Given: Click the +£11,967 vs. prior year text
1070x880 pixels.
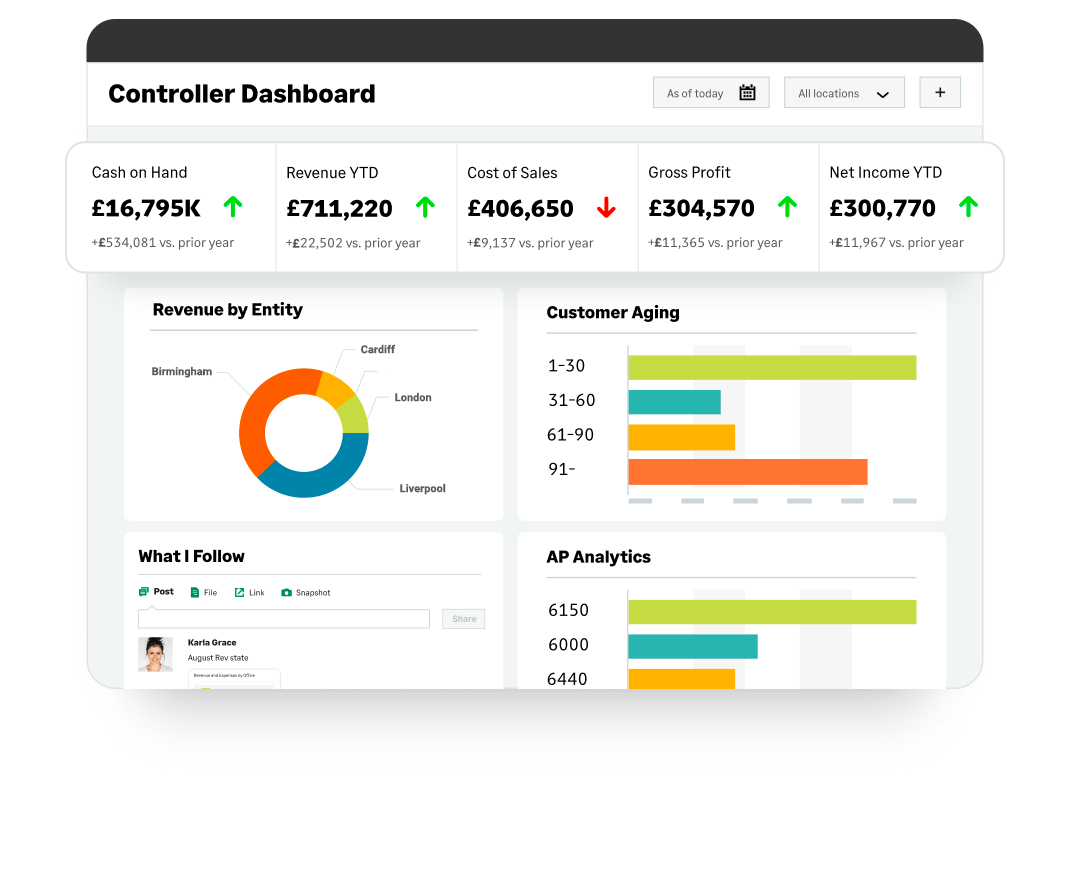Looking at the screenshot, I should 896,242.
